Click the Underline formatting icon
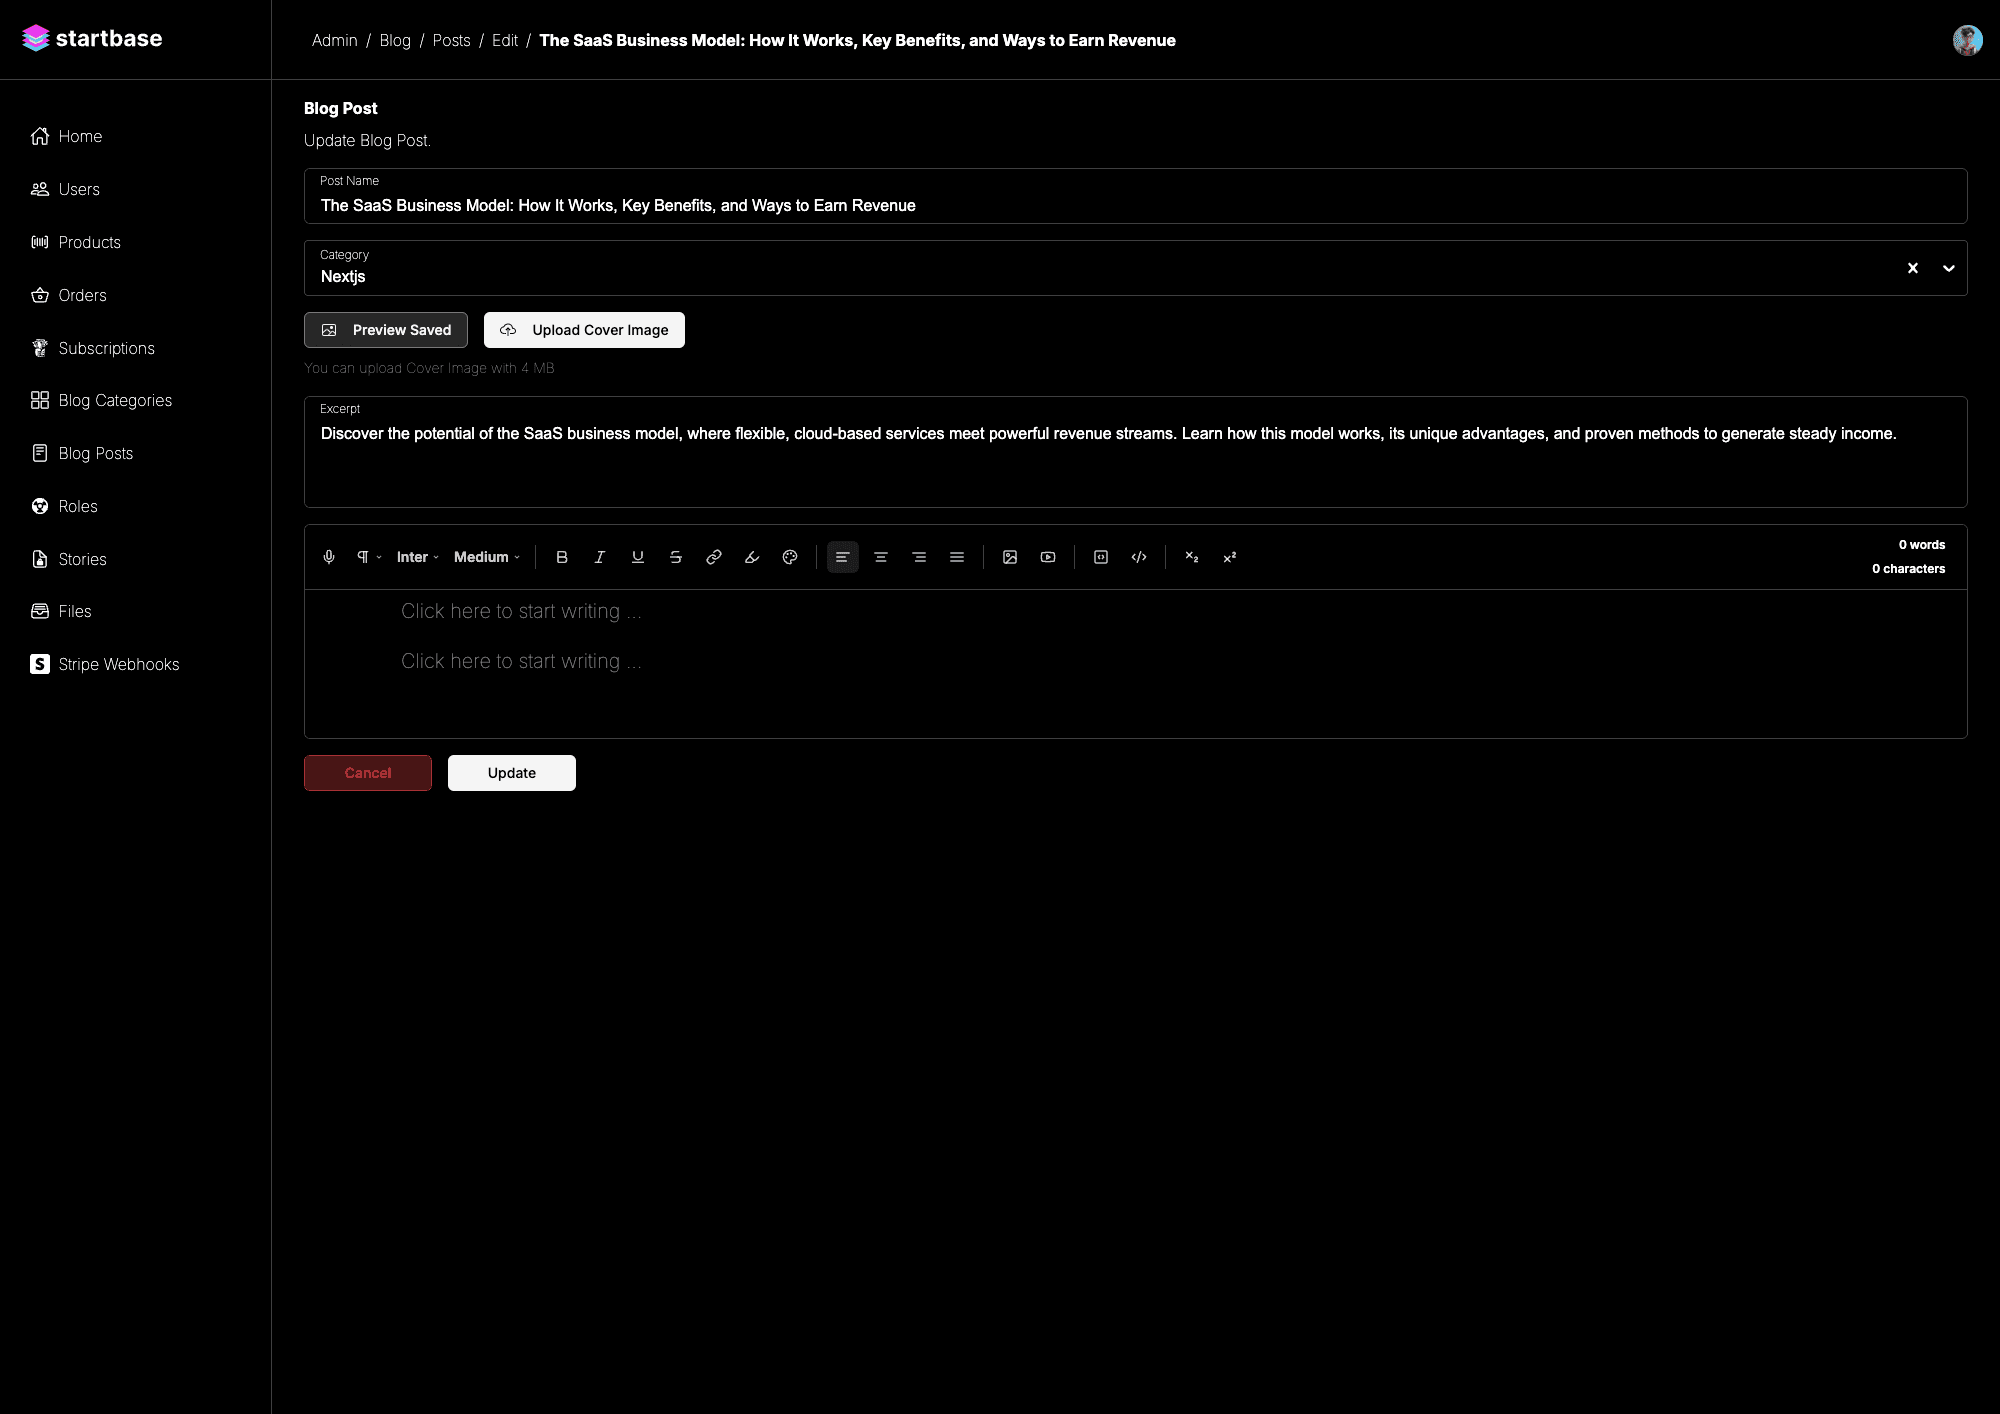This screenshot has width=2000, height=1414. coord(637,556)
